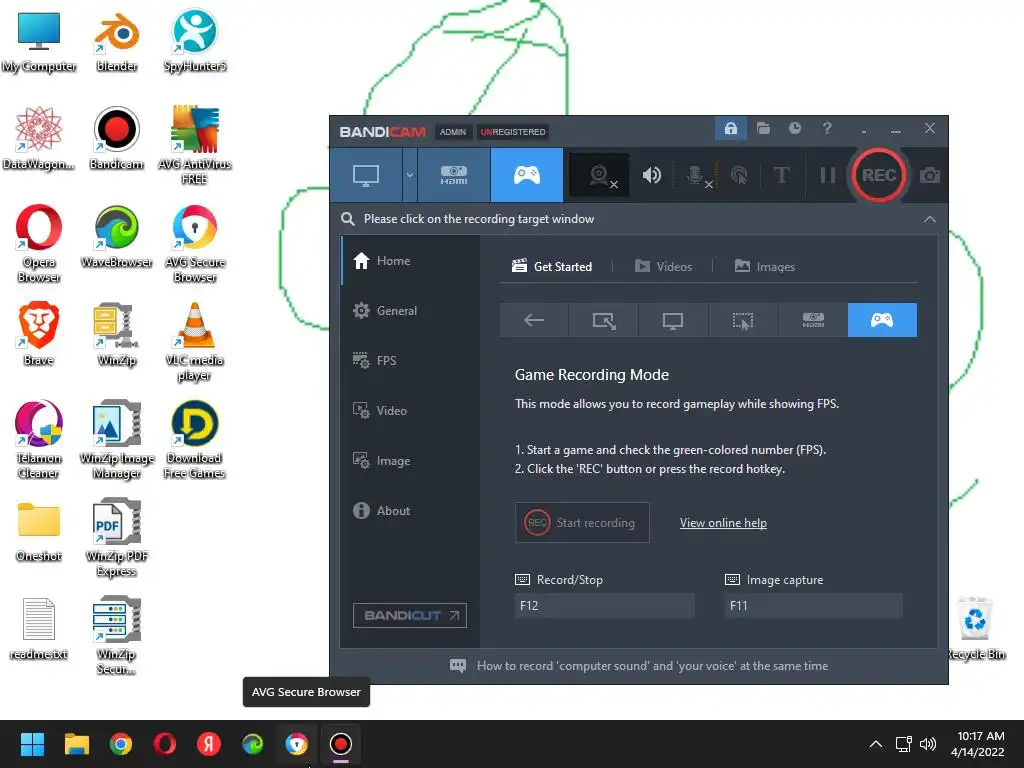Open screen mode dropdown arrow
The image size is (1024, 768).
(x=409, y=175)
